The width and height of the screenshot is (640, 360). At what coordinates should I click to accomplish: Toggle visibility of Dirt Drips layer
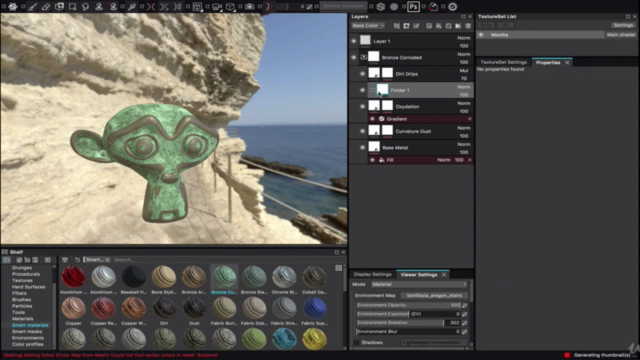[362, 74]
